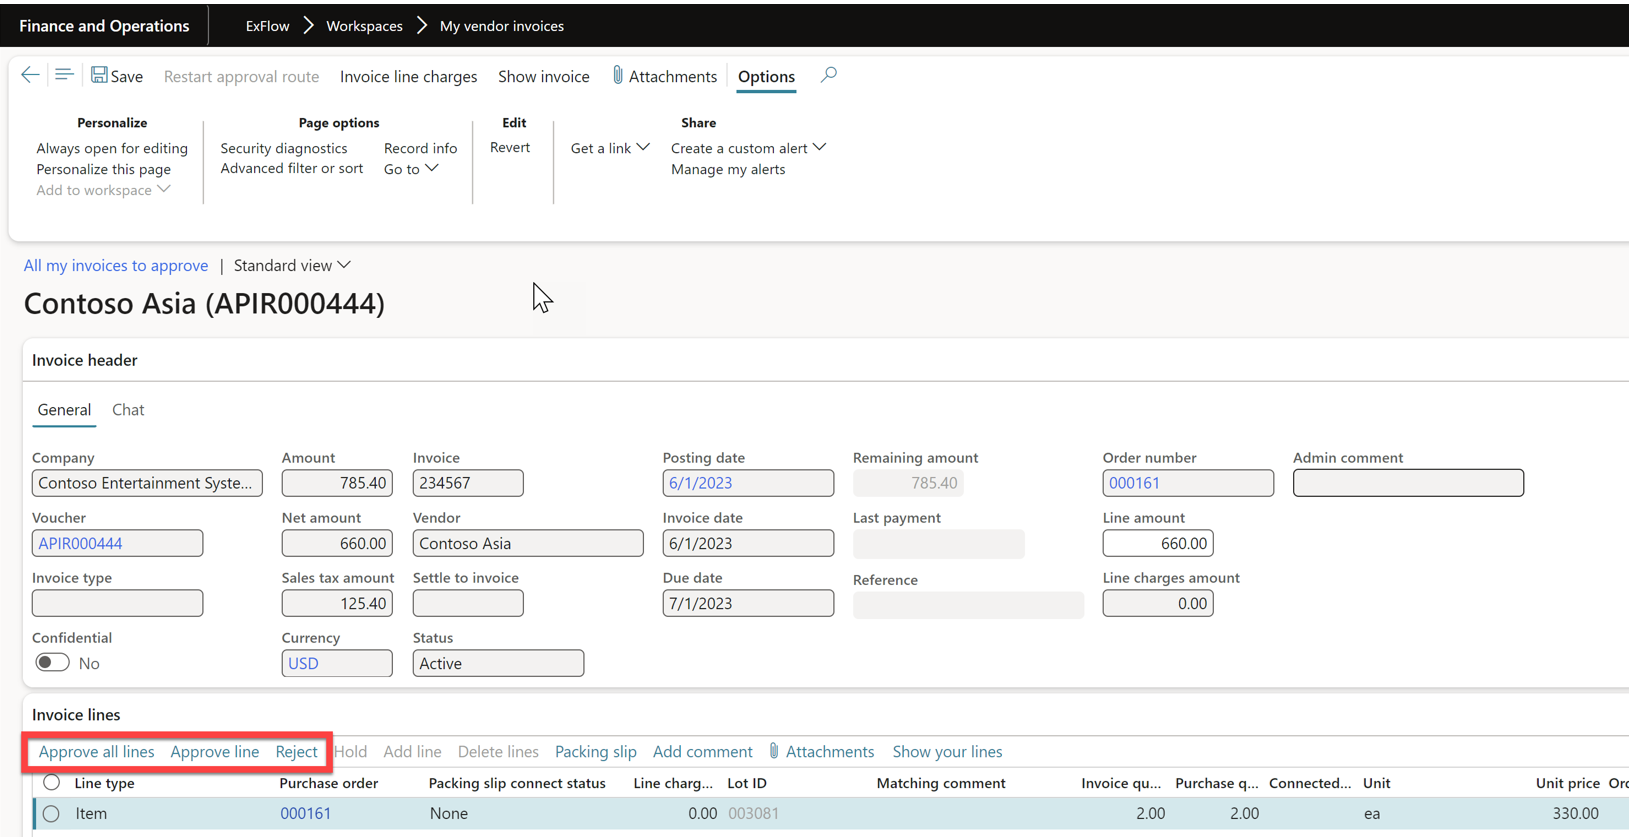Open All my invoices to approve link
The image size is (1631, 837).
[116, 265]
